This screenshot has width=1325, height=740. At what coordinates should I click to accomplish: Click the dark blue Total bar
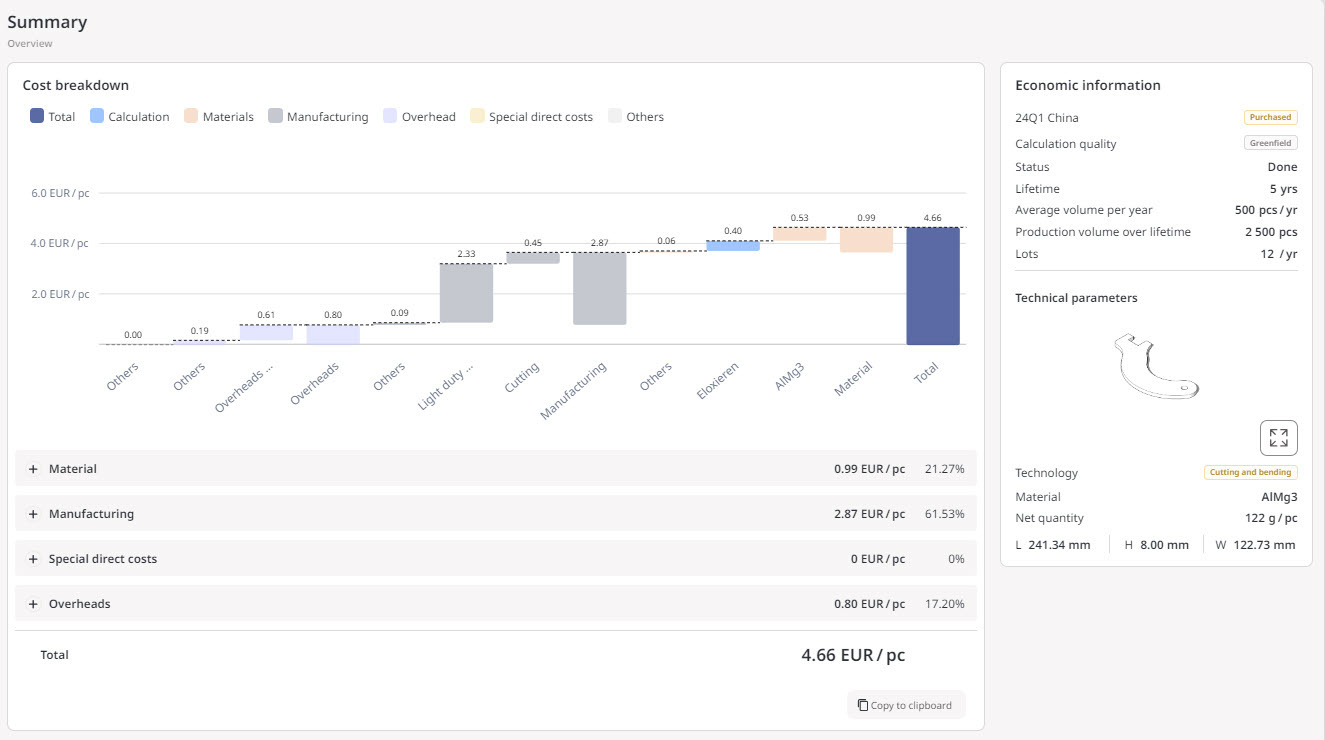tap(933, 286)
